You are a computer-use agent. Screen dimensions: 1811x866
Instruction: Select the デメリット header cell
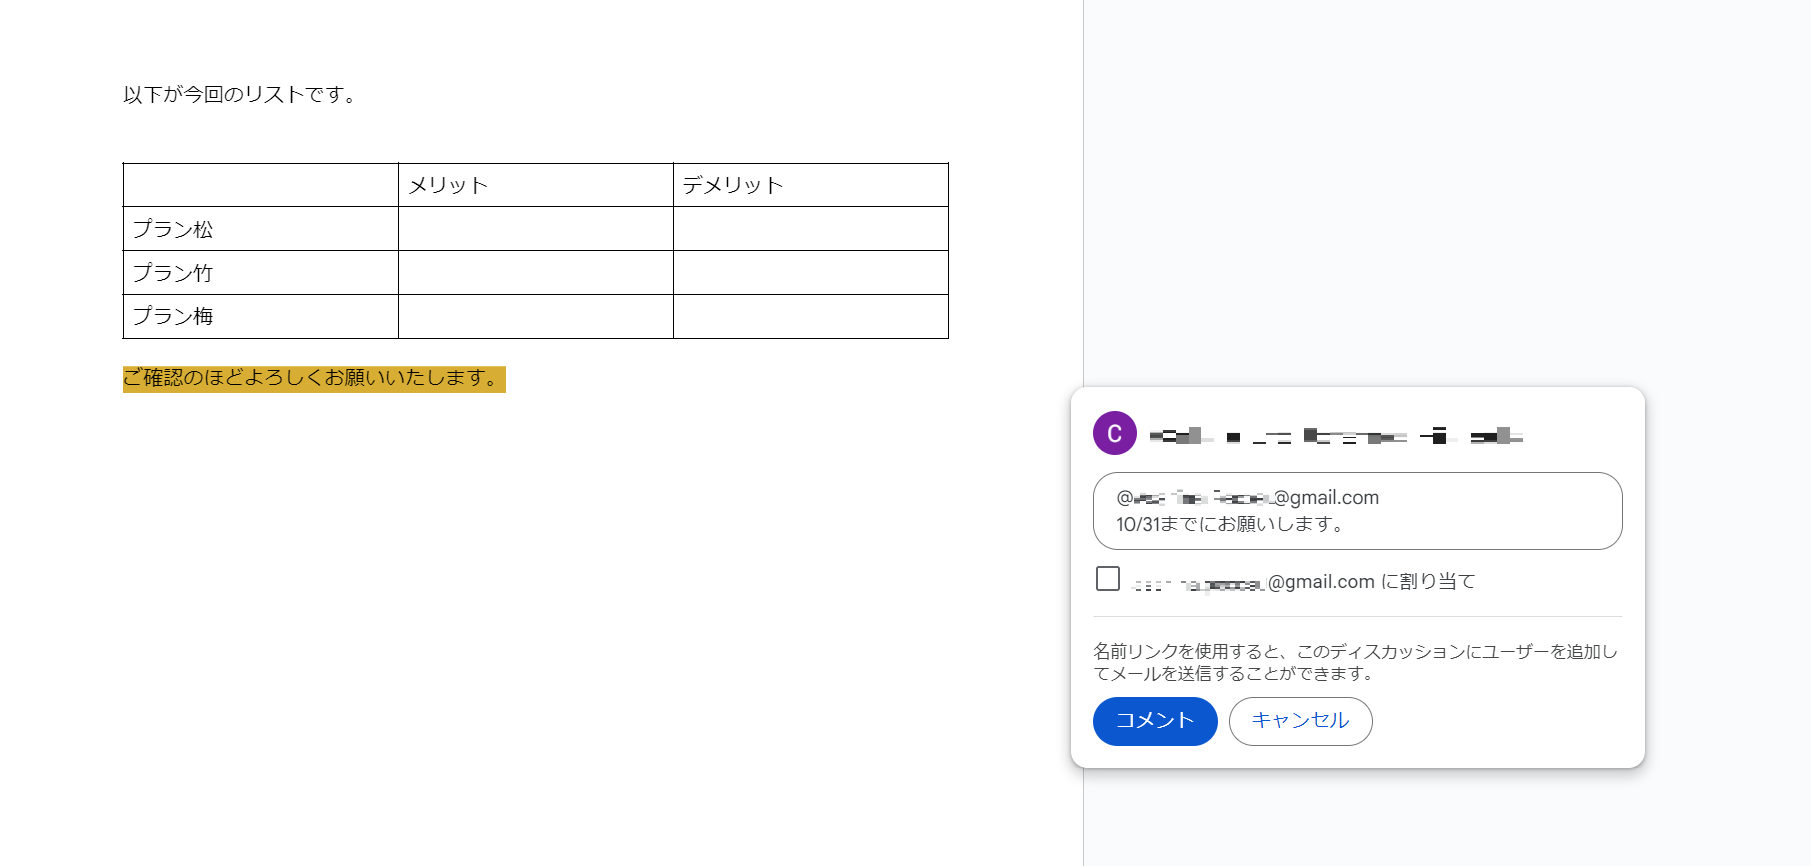(x=810, y=185)
